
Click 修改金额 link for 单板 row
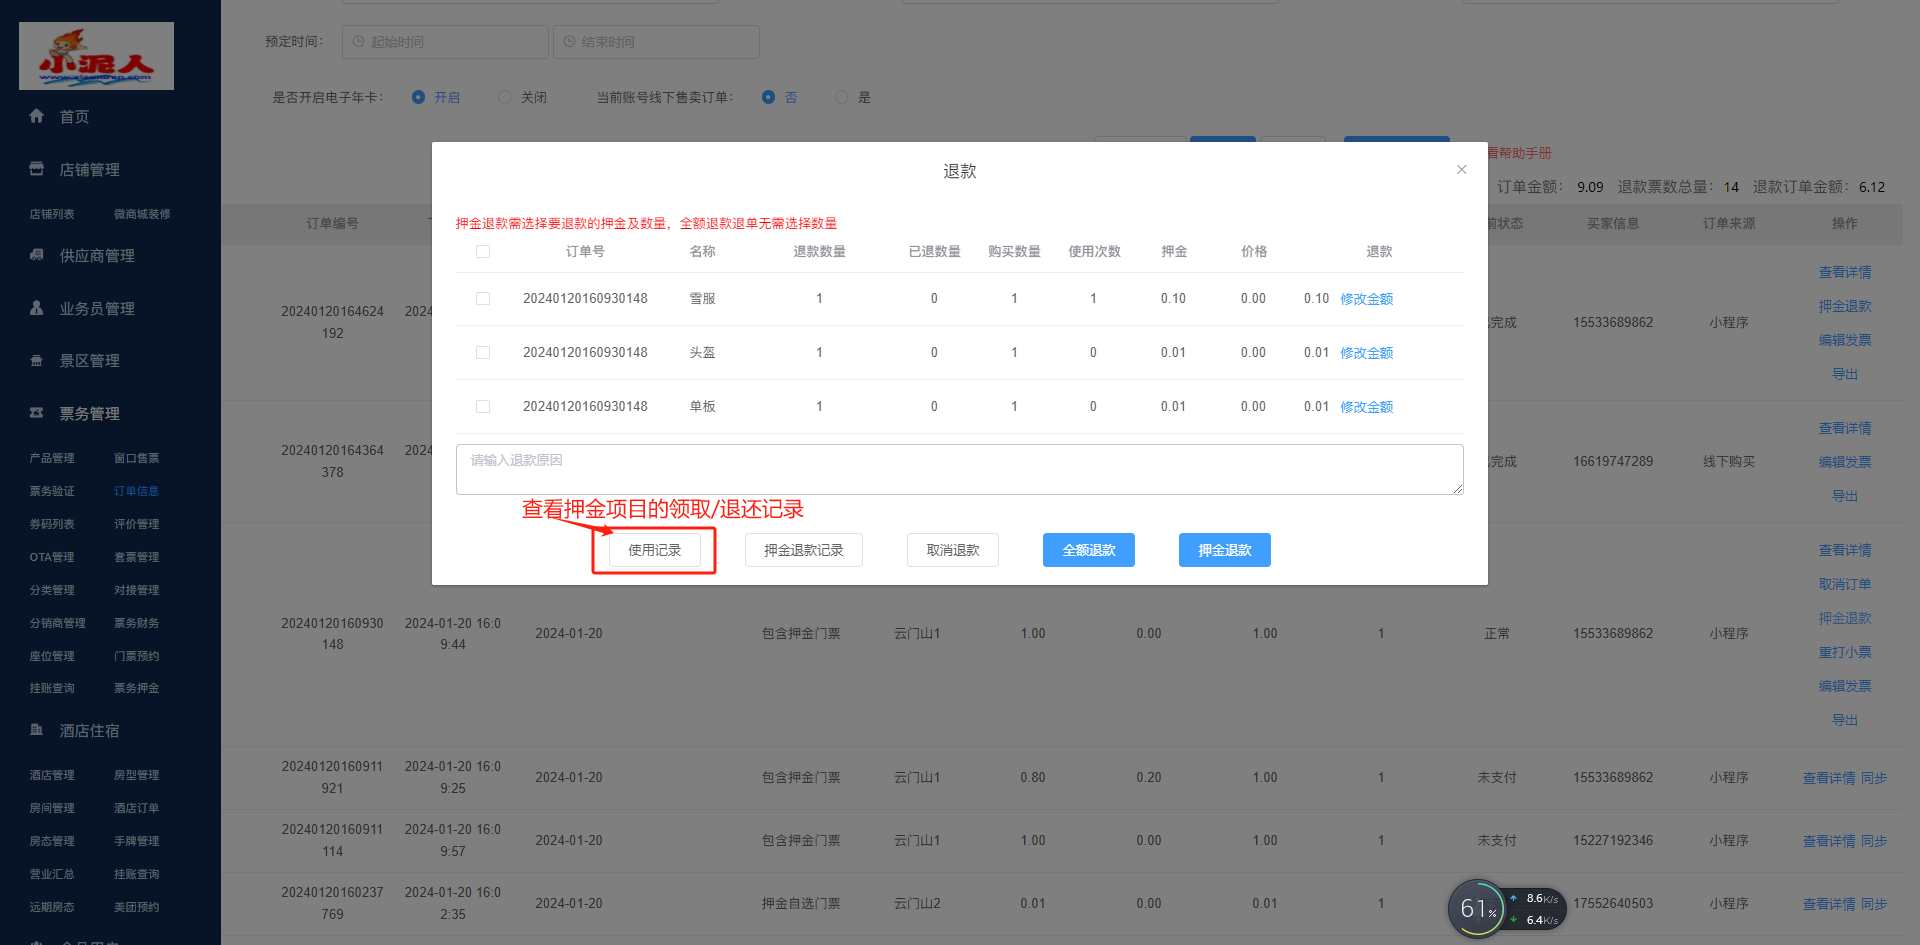[x=1366, y=407]
